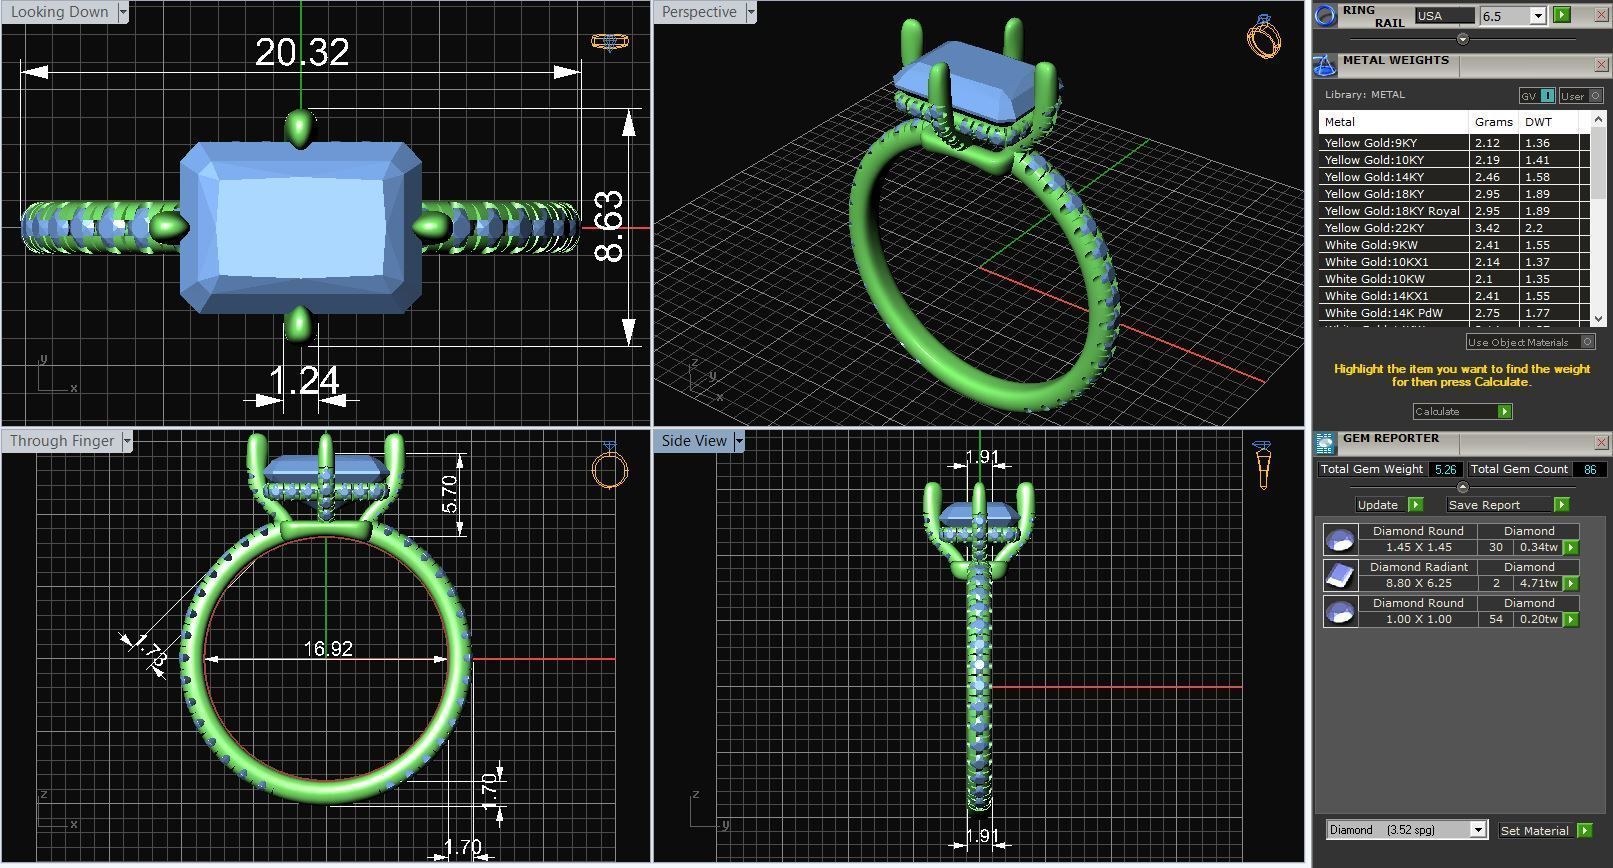Click green arrow beside Save Report
The height and width of the screenshot is (868, 1613).
click(1561, 504)
